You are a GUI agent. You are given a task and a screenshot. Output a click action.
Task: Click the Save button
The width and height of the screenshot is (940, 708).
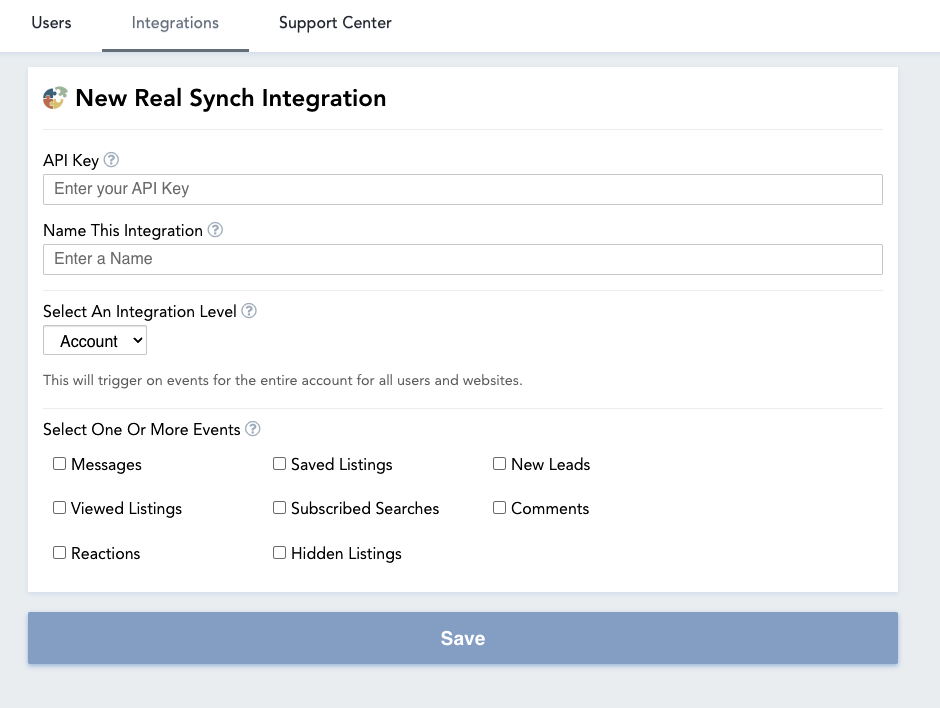point(463,638)
